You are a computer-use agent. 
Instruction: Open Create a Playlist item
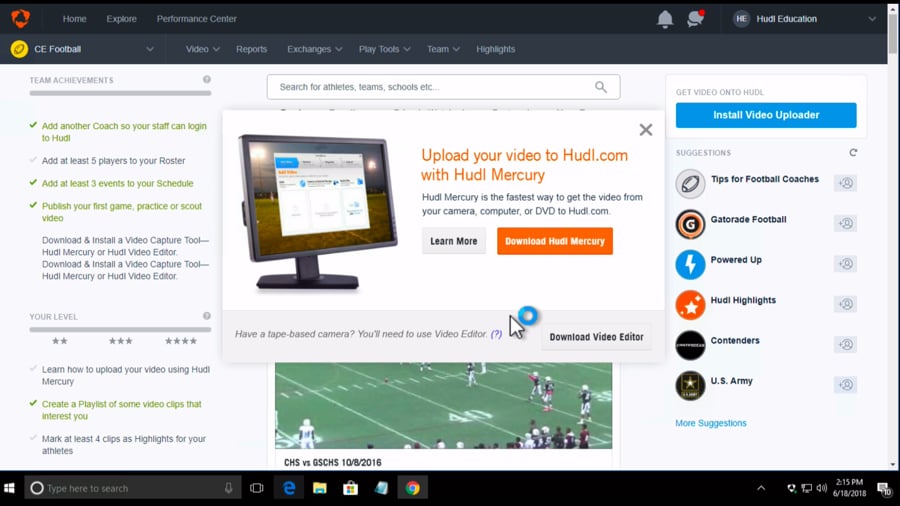coord(122,410)
